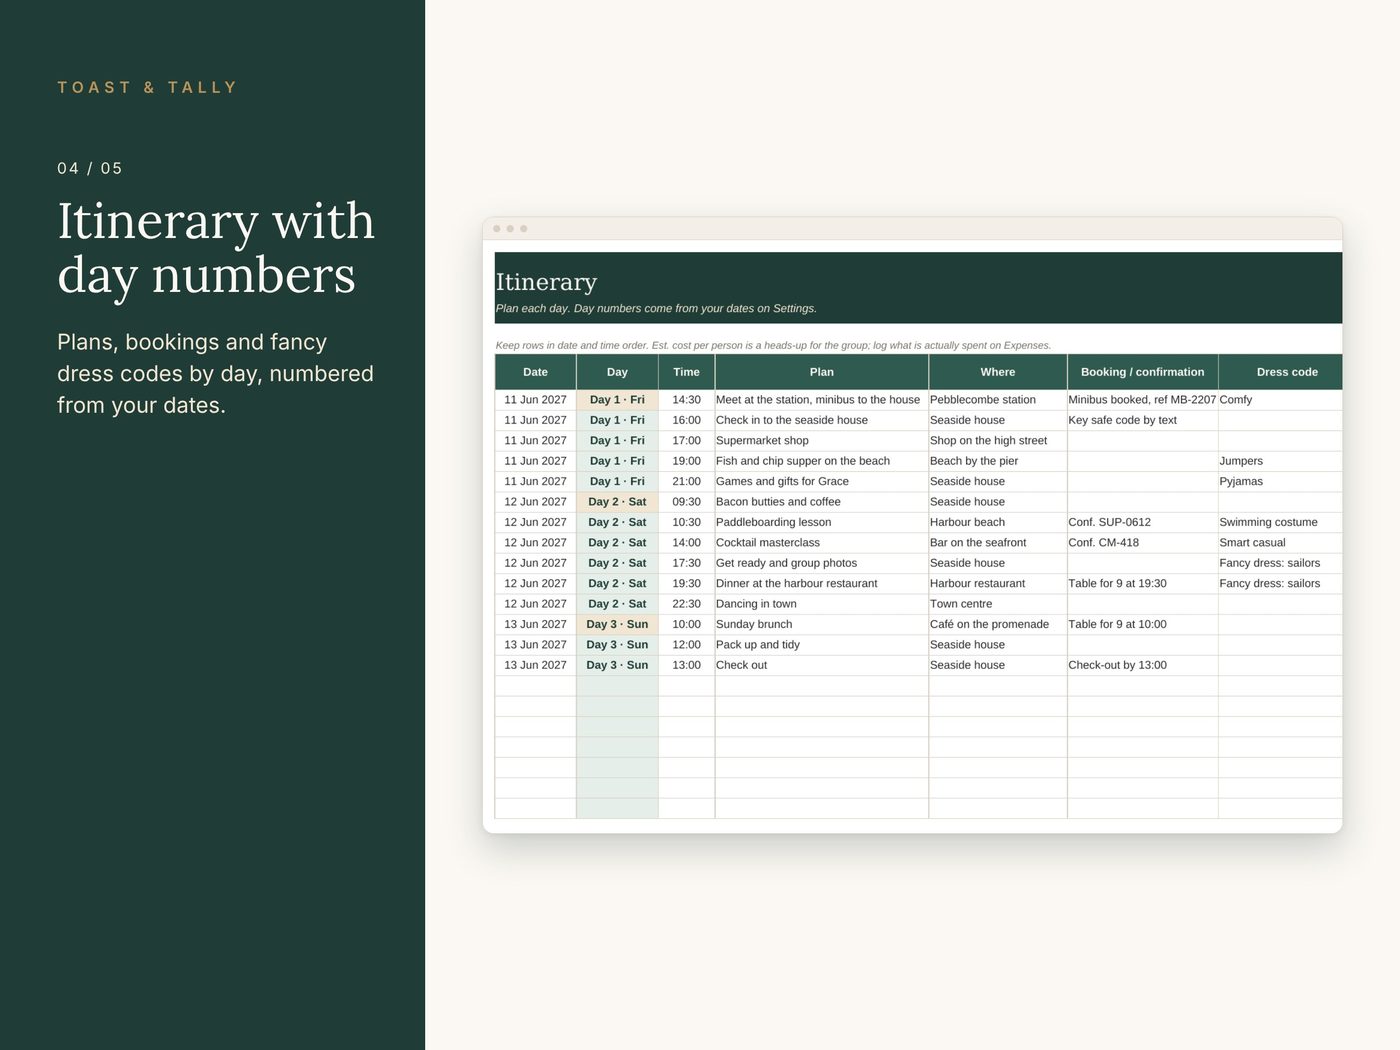Click the 'Dancing in town' cell
Image resolution: width=1400 pixels, height=1050 pixels.
point(822,604)
